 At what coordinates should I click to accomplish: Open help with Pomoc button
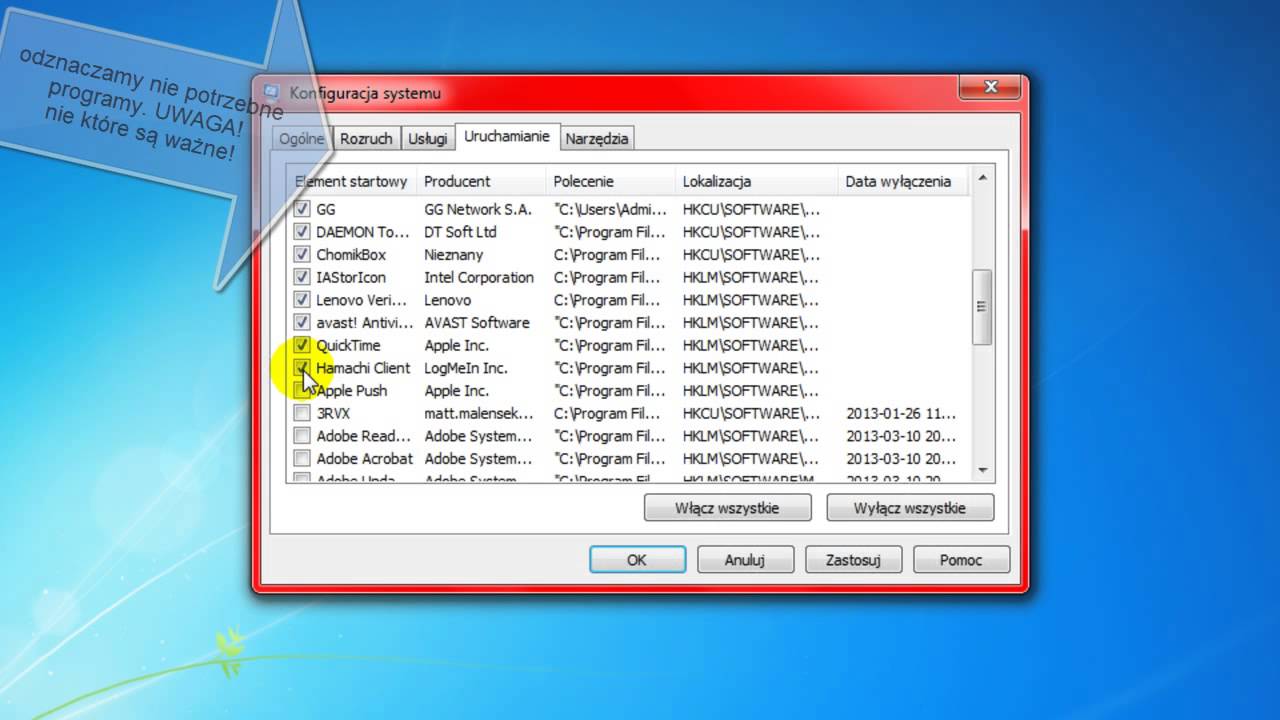point(961,560)
